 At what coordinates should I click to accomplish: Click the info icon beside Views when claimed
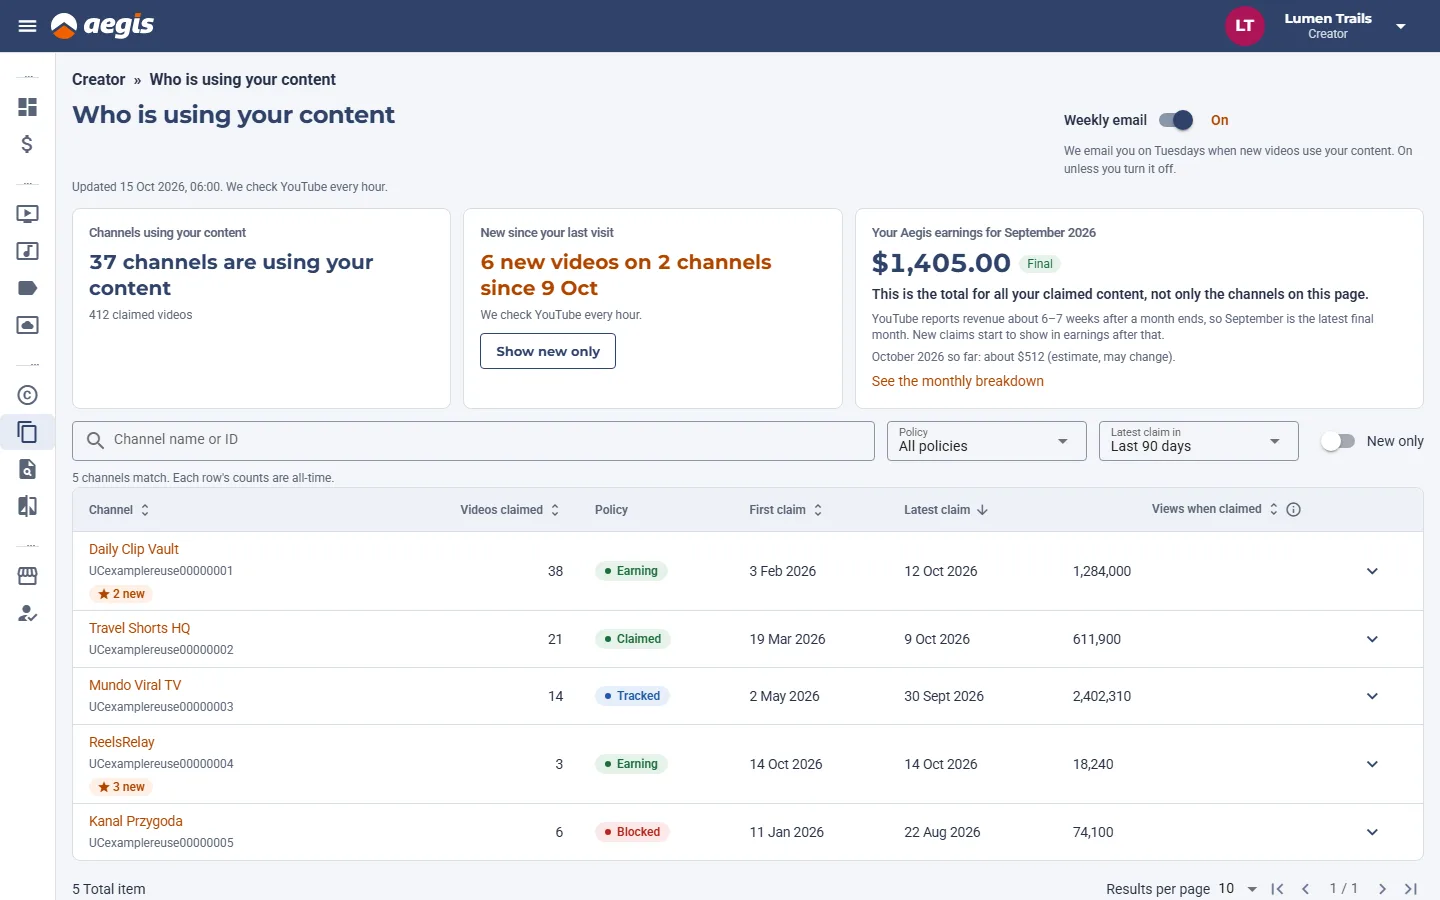1293,510
